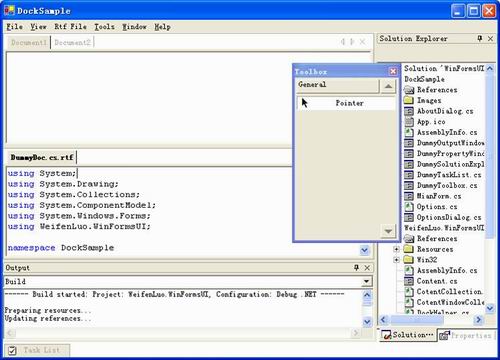Click the Content.cs file icon
This screenshot has width=500, height=360.
(x=409, y=281)
